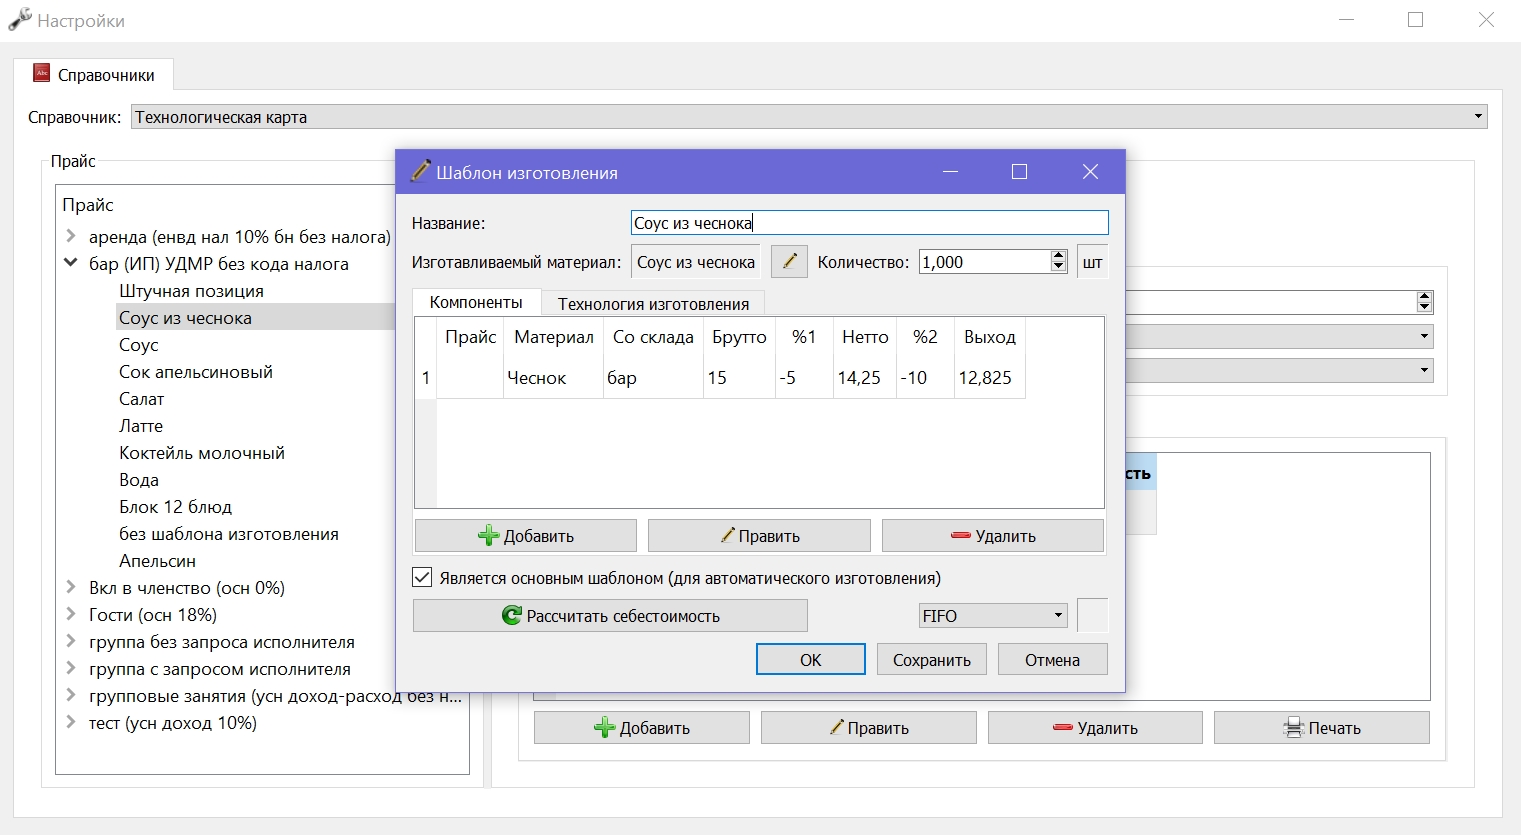Collapse the бар (ИП) УДМР tree node

click(x=71, y=263)
